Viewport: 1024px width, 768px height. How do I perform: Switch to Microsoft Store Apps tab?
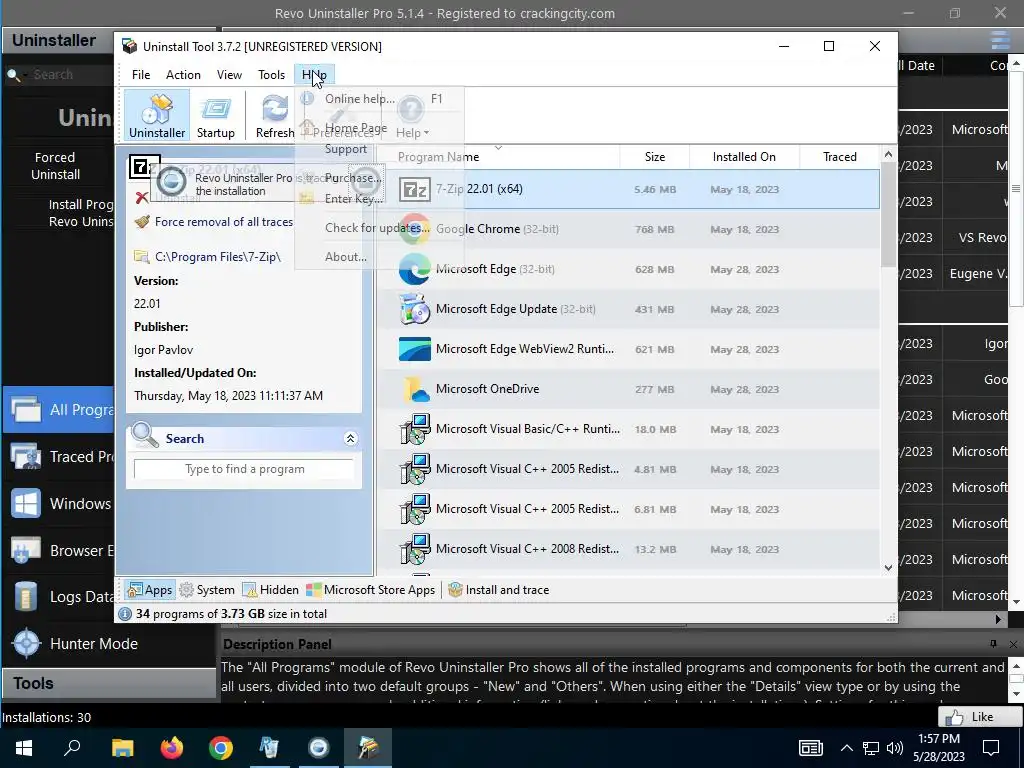370,590
